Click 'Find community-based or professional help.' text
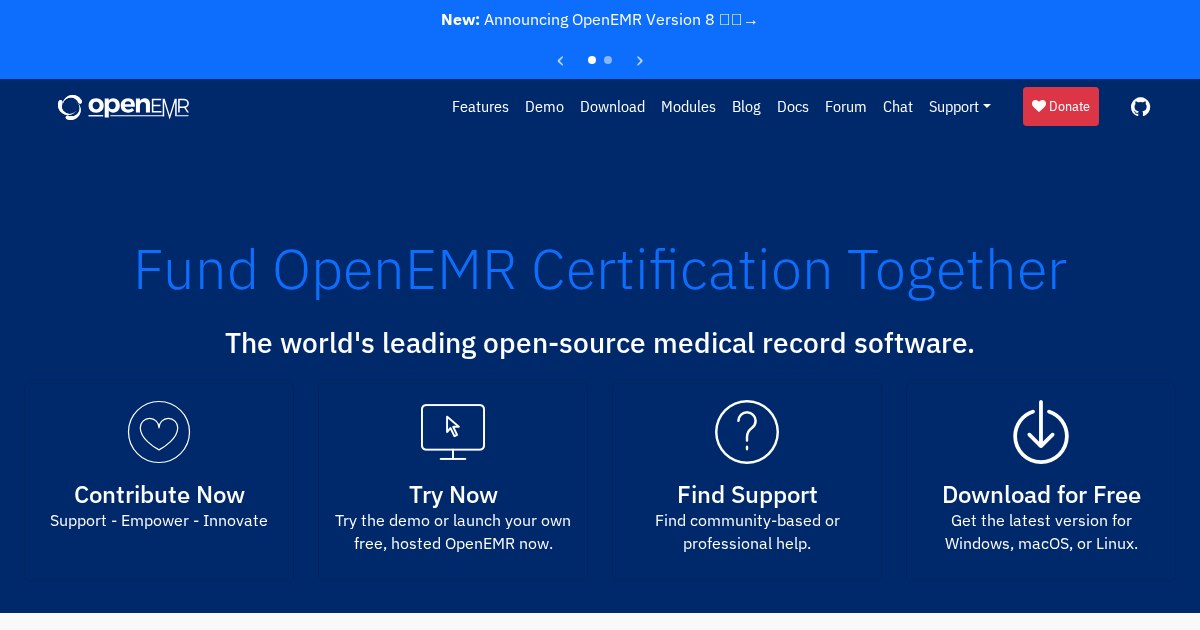Viewport: 1200px width, 630px height. pos(747,533)
